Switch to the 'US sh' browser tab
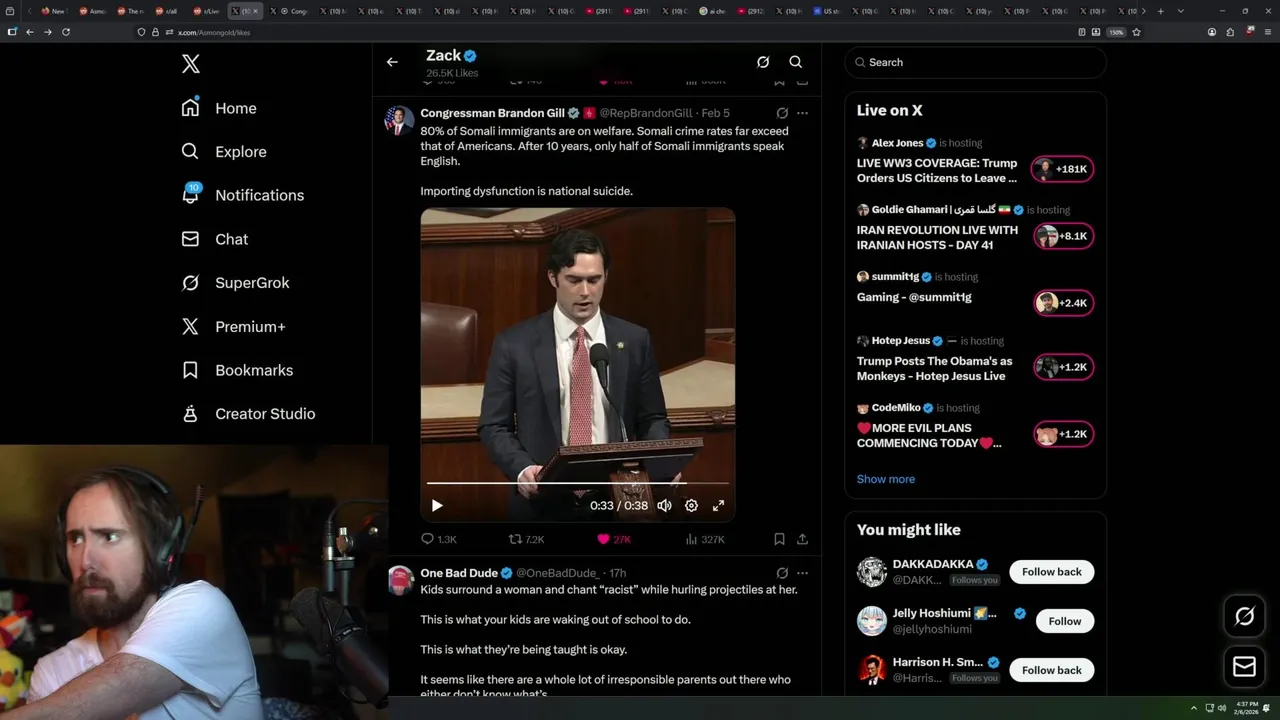The image size is (1280, 720). coord(826,11)
